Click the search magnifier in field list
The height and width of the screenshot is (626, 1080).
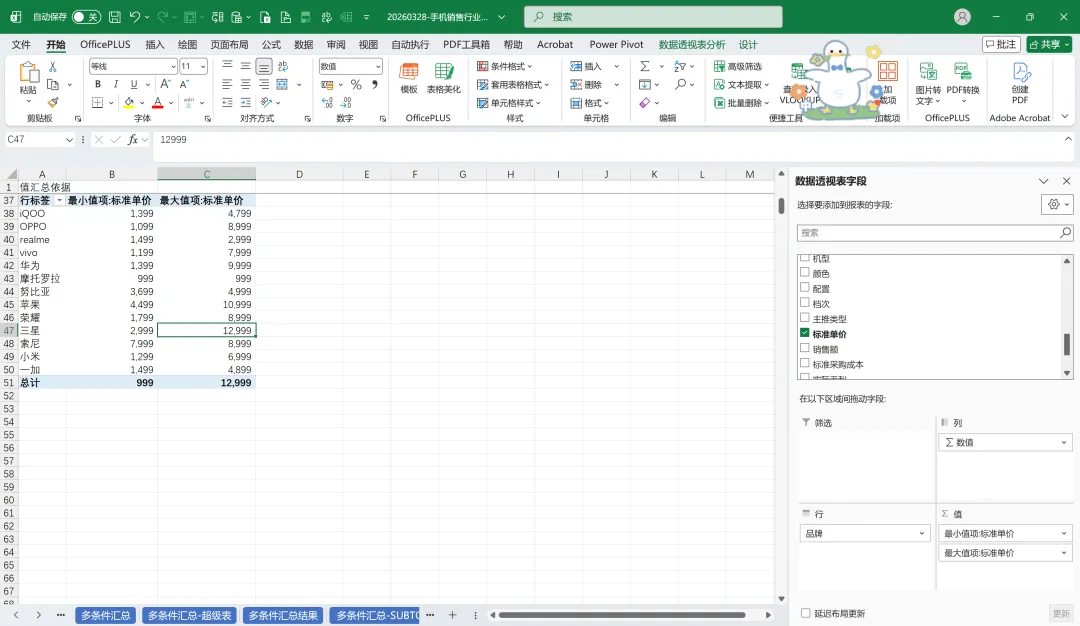[1065, 233]
